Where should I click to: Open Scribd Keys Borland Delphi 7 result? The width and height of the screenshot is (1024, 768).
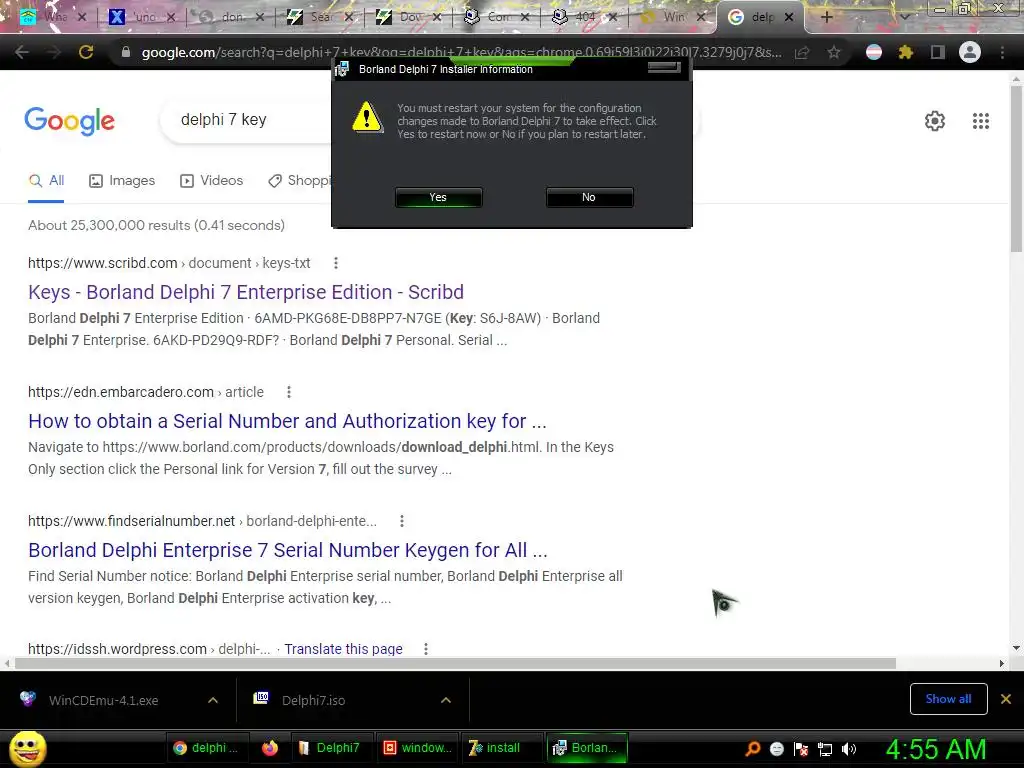(246, 292)
